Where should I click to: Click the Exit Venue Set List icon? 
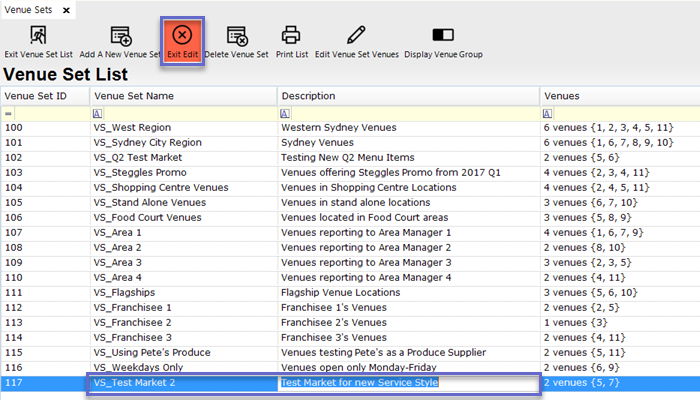point(38,37)
